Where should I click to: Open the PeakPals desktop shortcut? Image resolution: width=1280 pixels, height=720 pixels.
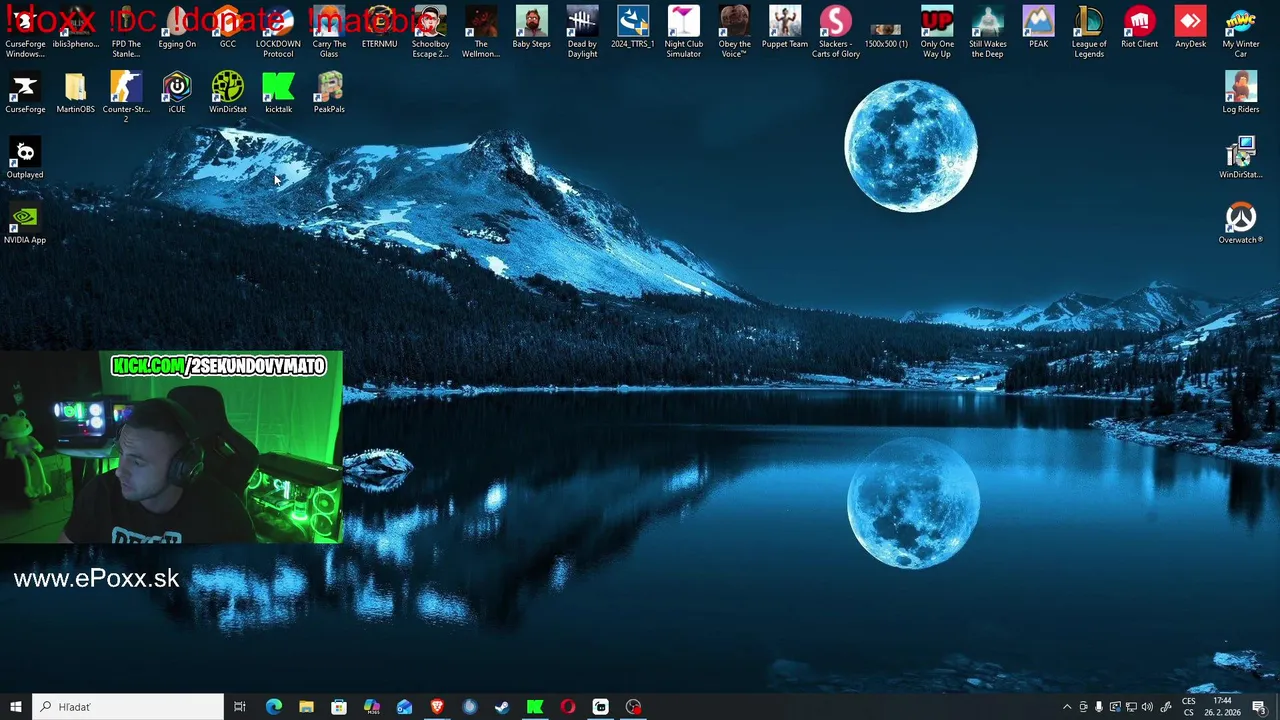pyautogui.click(x=329, y=92)
